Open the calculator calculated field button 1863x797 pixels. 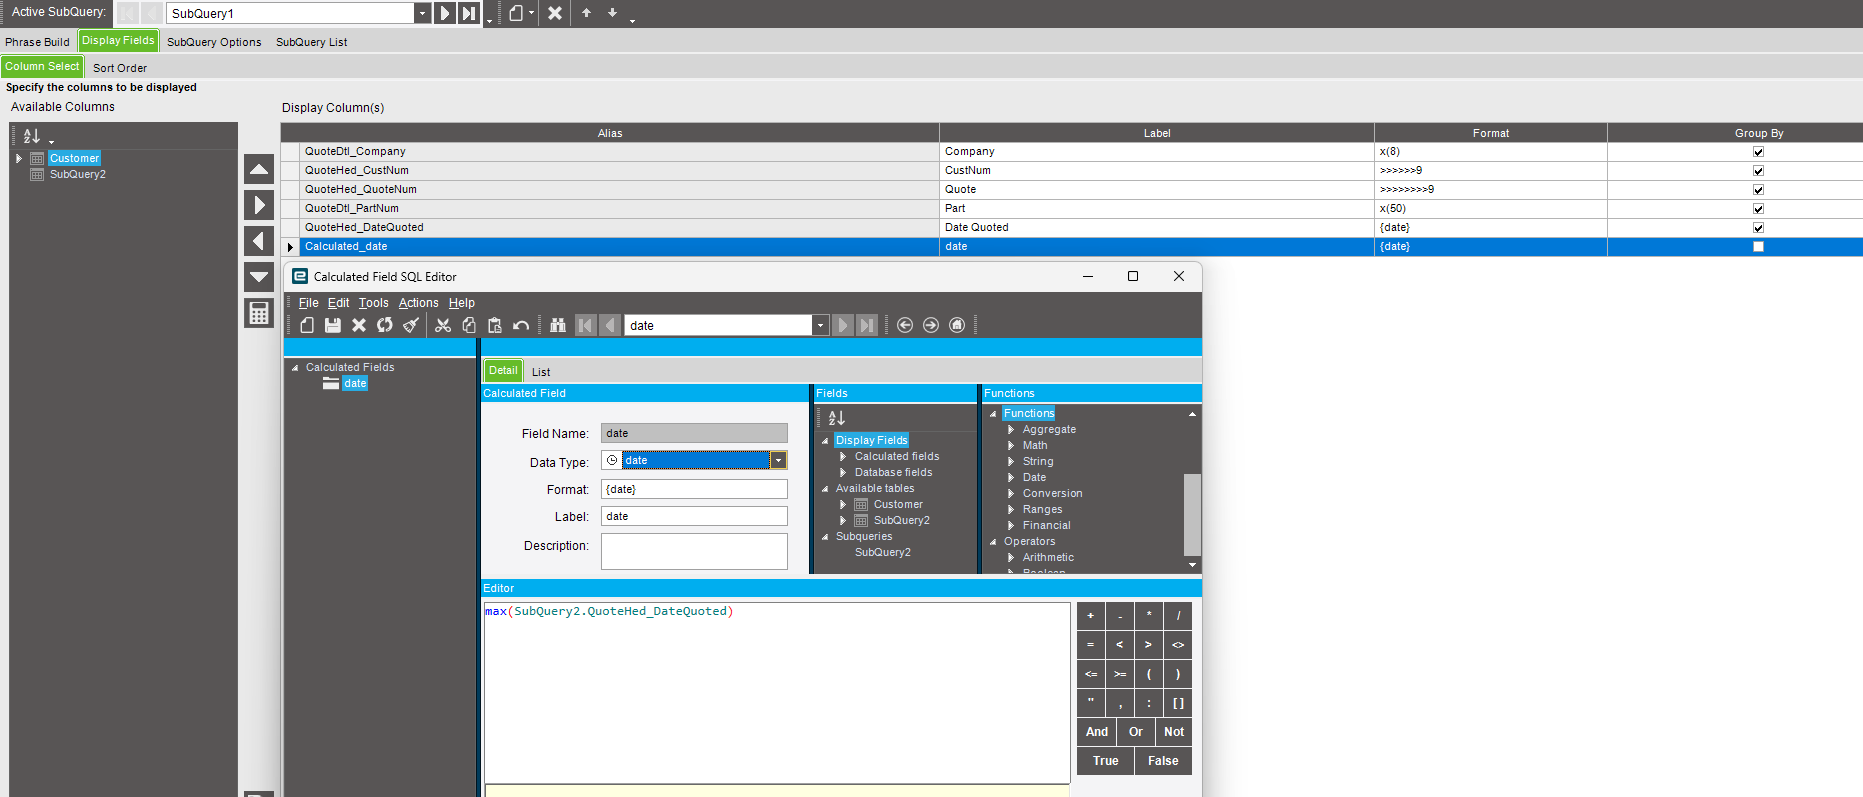click(259, 313)
